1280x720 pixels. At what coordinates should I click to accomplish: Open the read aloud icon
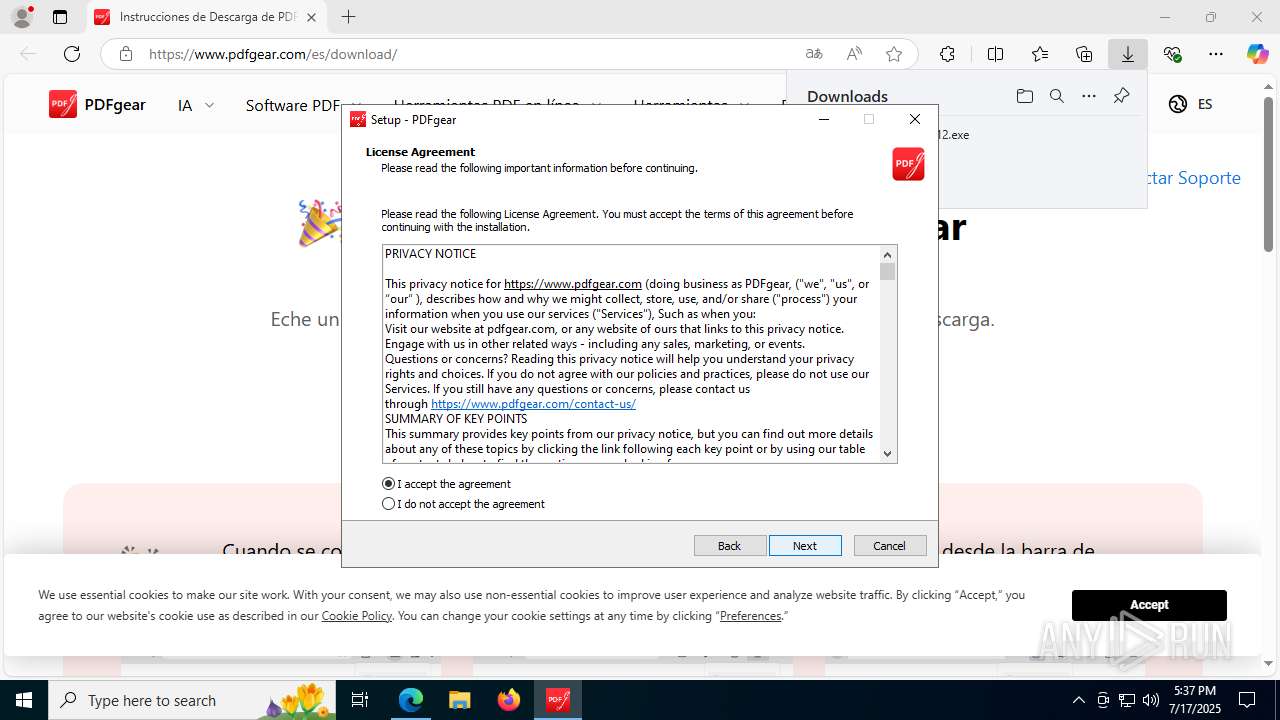tap(854, 54)
